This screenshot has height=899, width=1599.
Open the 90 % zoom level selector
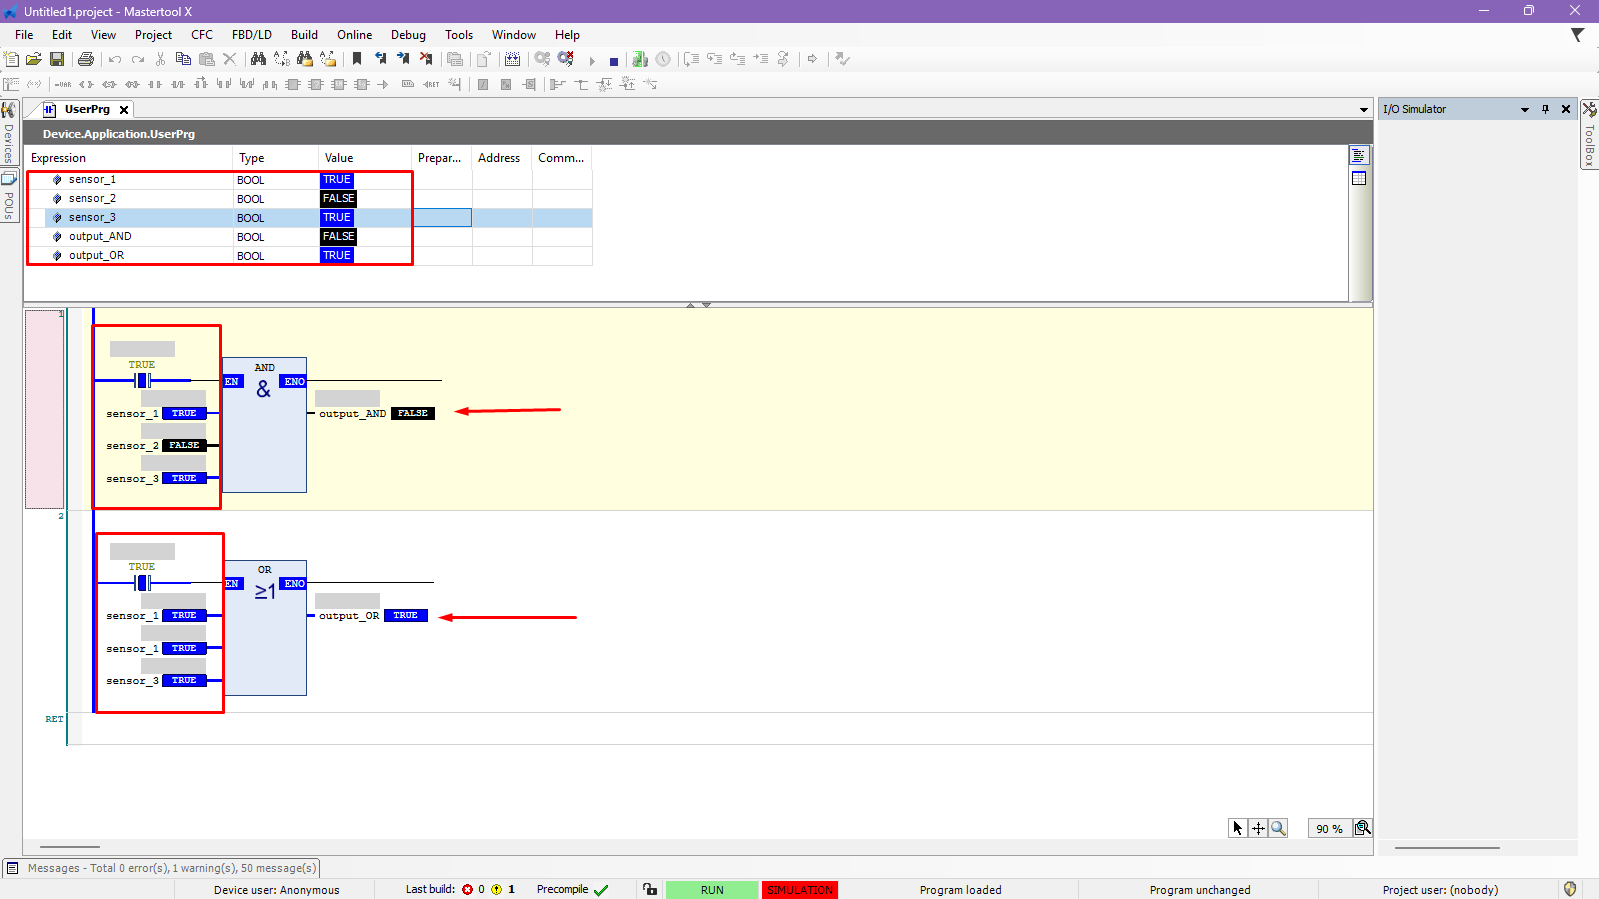[x=1329, y=829]
